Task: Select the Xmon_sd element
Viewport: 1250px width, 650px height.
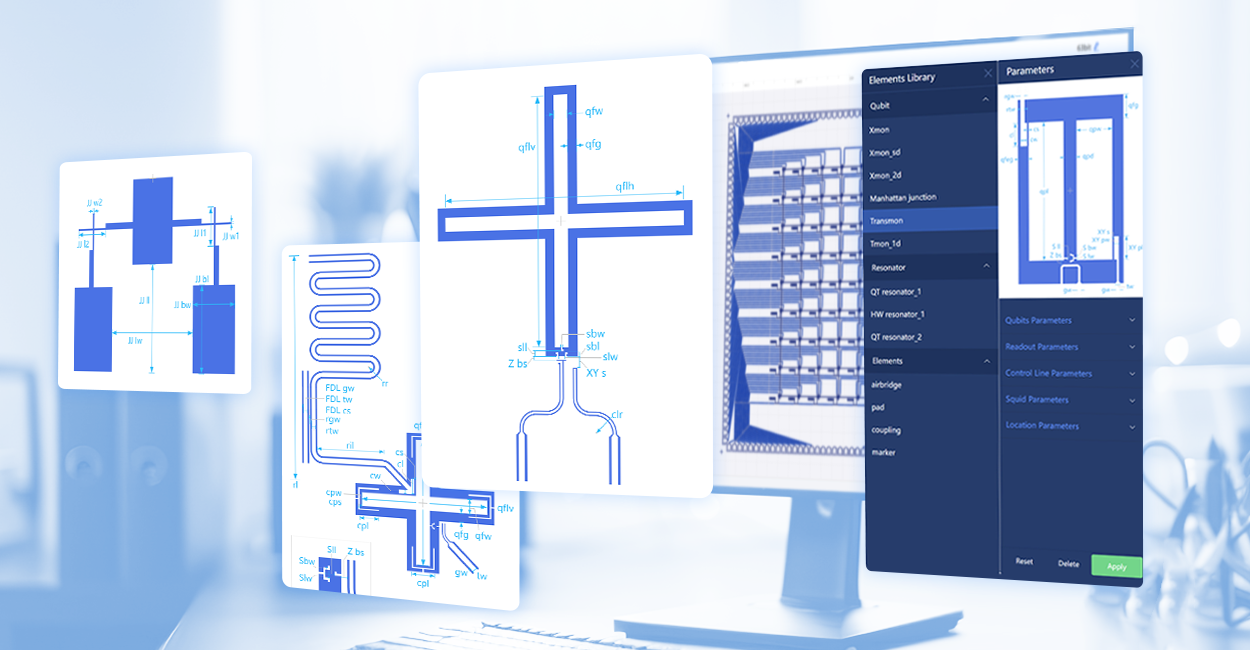Action: (906, 151)
